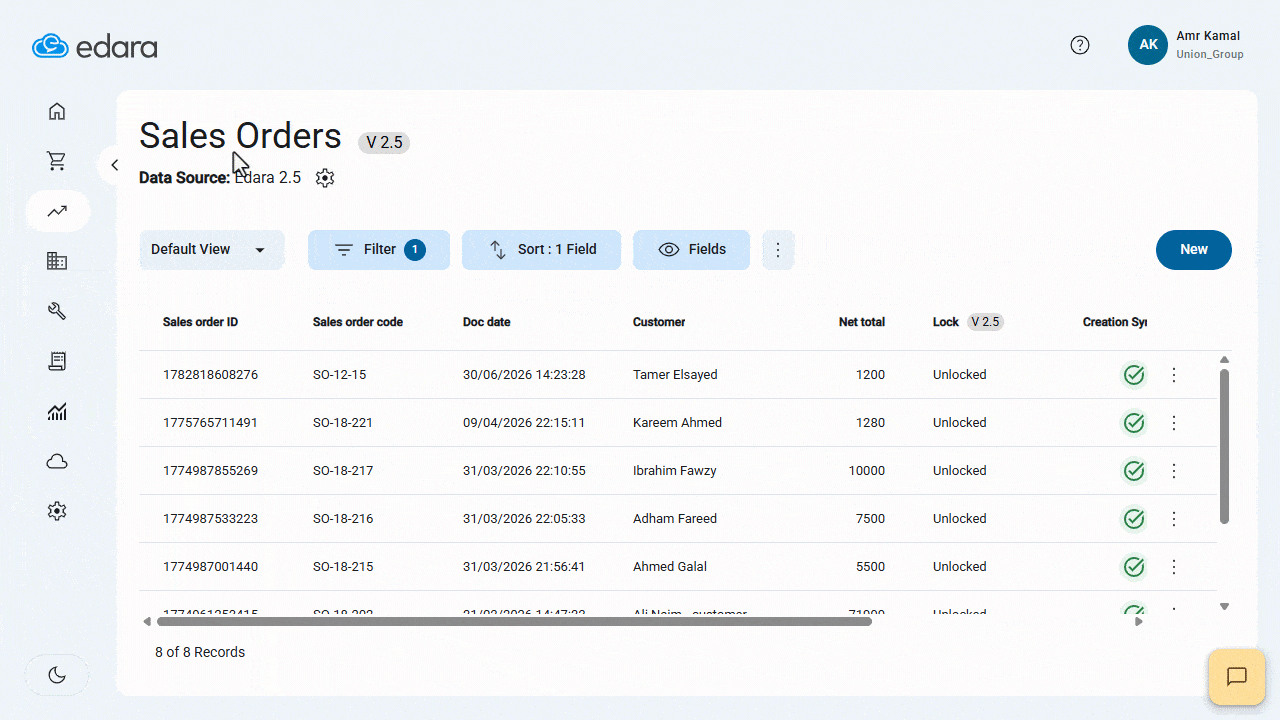Open row menu for Tamer Elsayed order
Viewport: 1280px width, 720px height.
pyautogui.click(x=1174, y=375)
